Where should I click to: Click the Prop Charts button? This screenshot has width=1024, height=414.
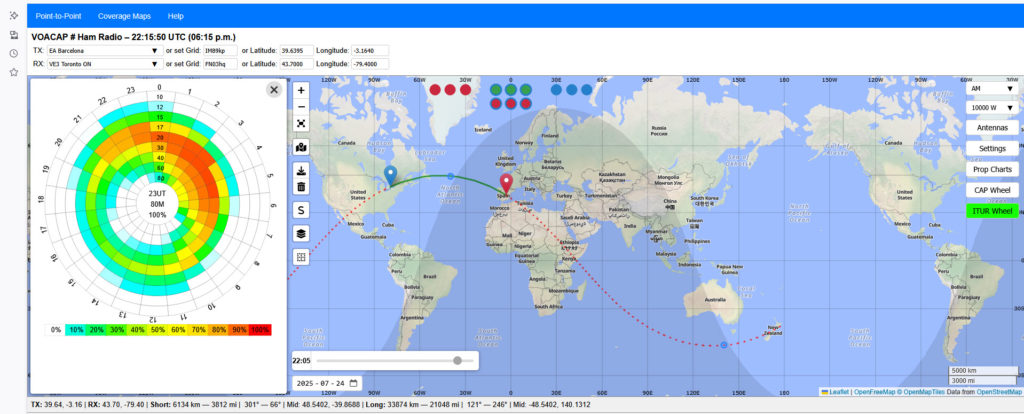tap(992, 169)
